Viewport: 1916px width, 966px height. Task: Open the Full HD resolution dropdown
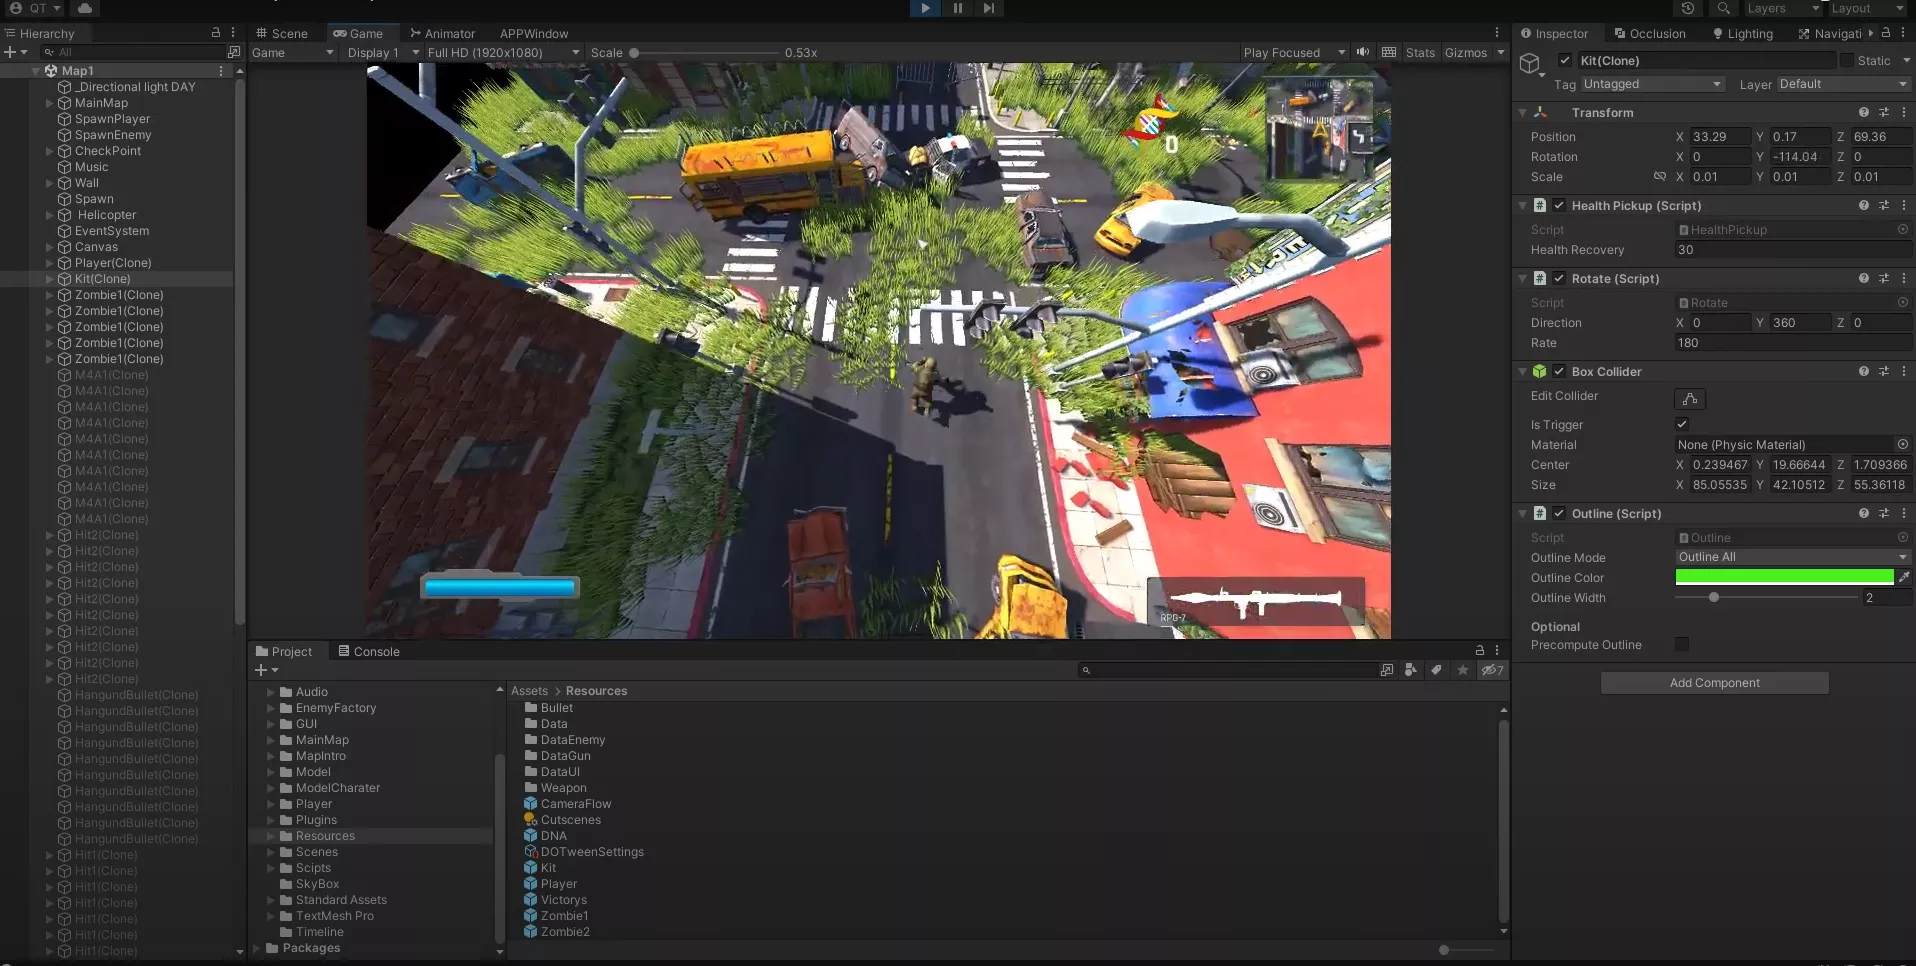(x=503, y=52)
